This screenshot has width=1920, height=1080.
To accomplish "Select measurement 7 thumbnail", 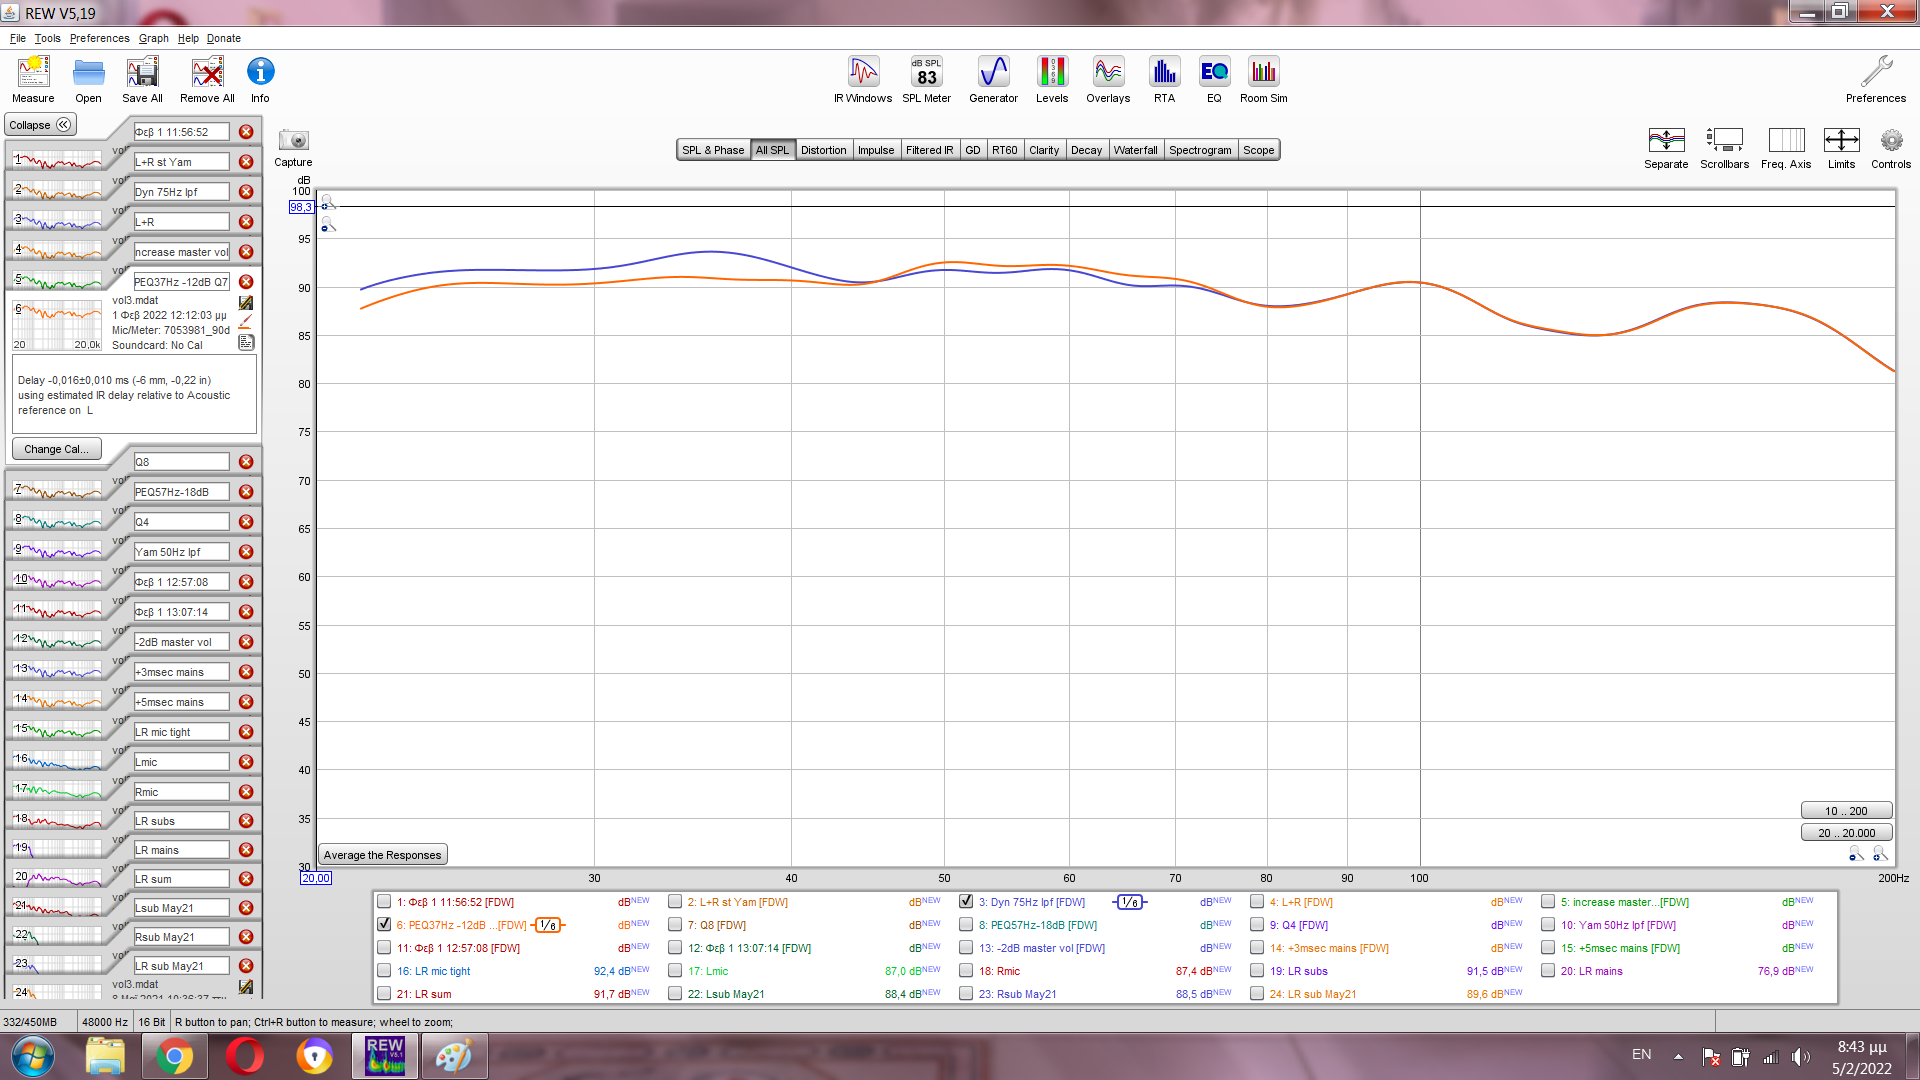I will coord(58,491).
